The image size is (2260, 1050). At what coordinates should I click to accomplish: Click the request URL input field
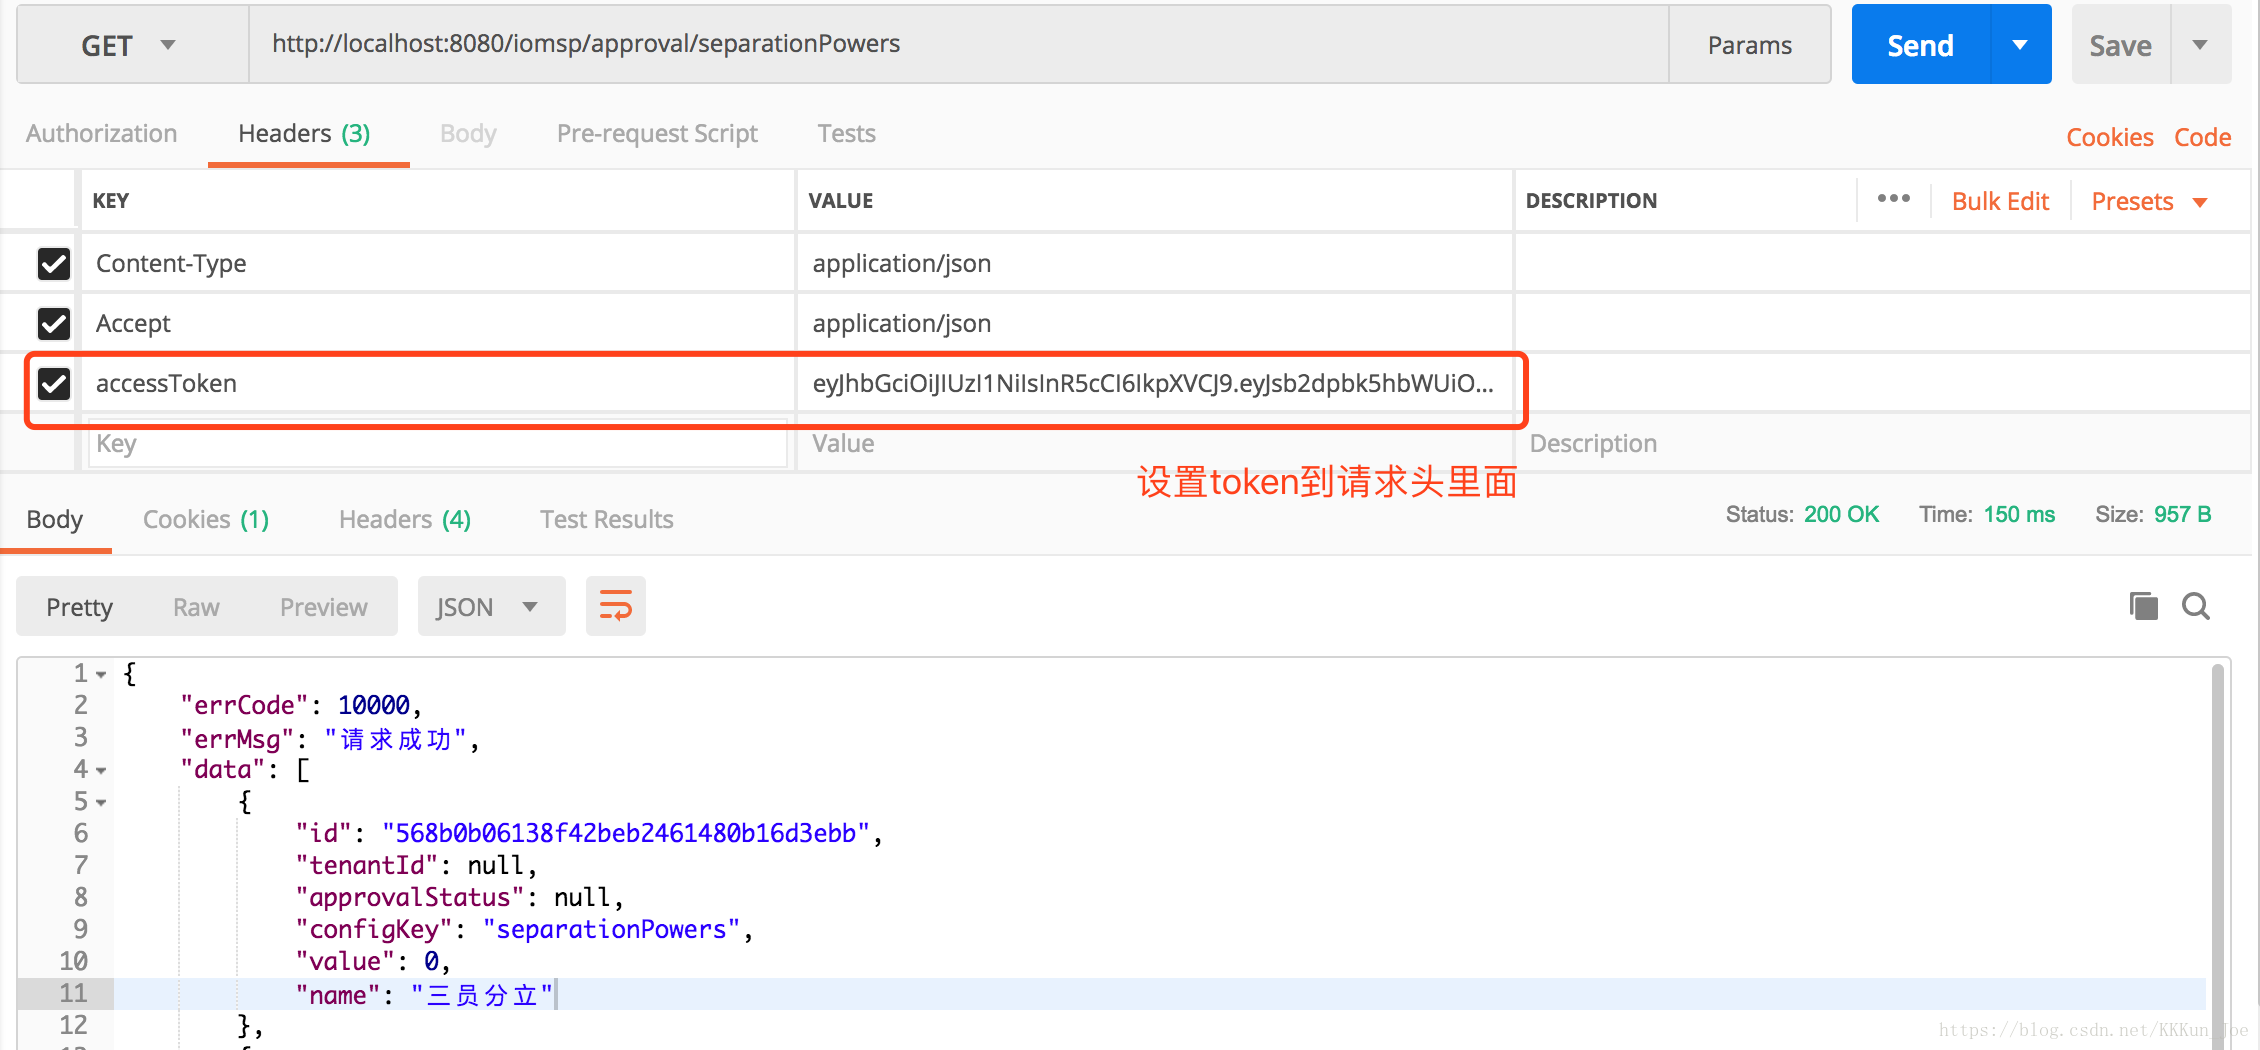[x=958, y=45]
